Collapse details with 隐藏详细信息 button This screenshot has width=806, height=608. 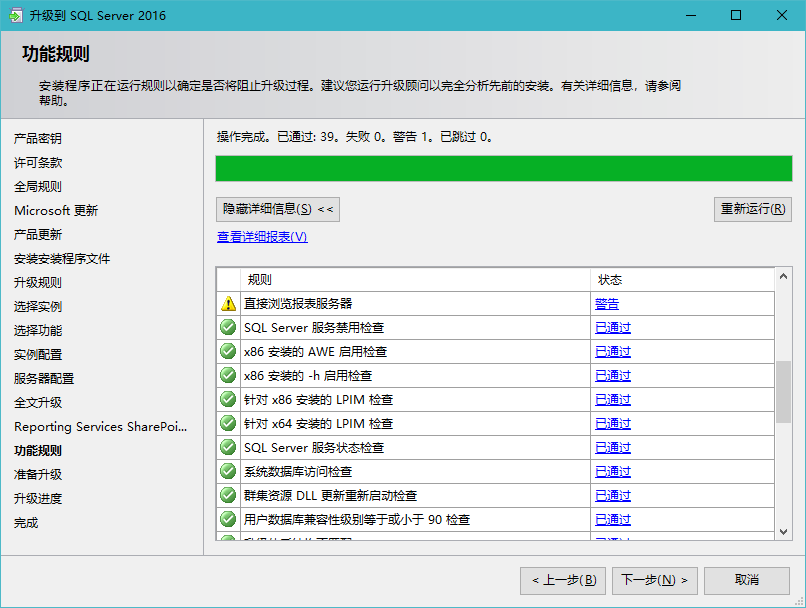[278, 209]
